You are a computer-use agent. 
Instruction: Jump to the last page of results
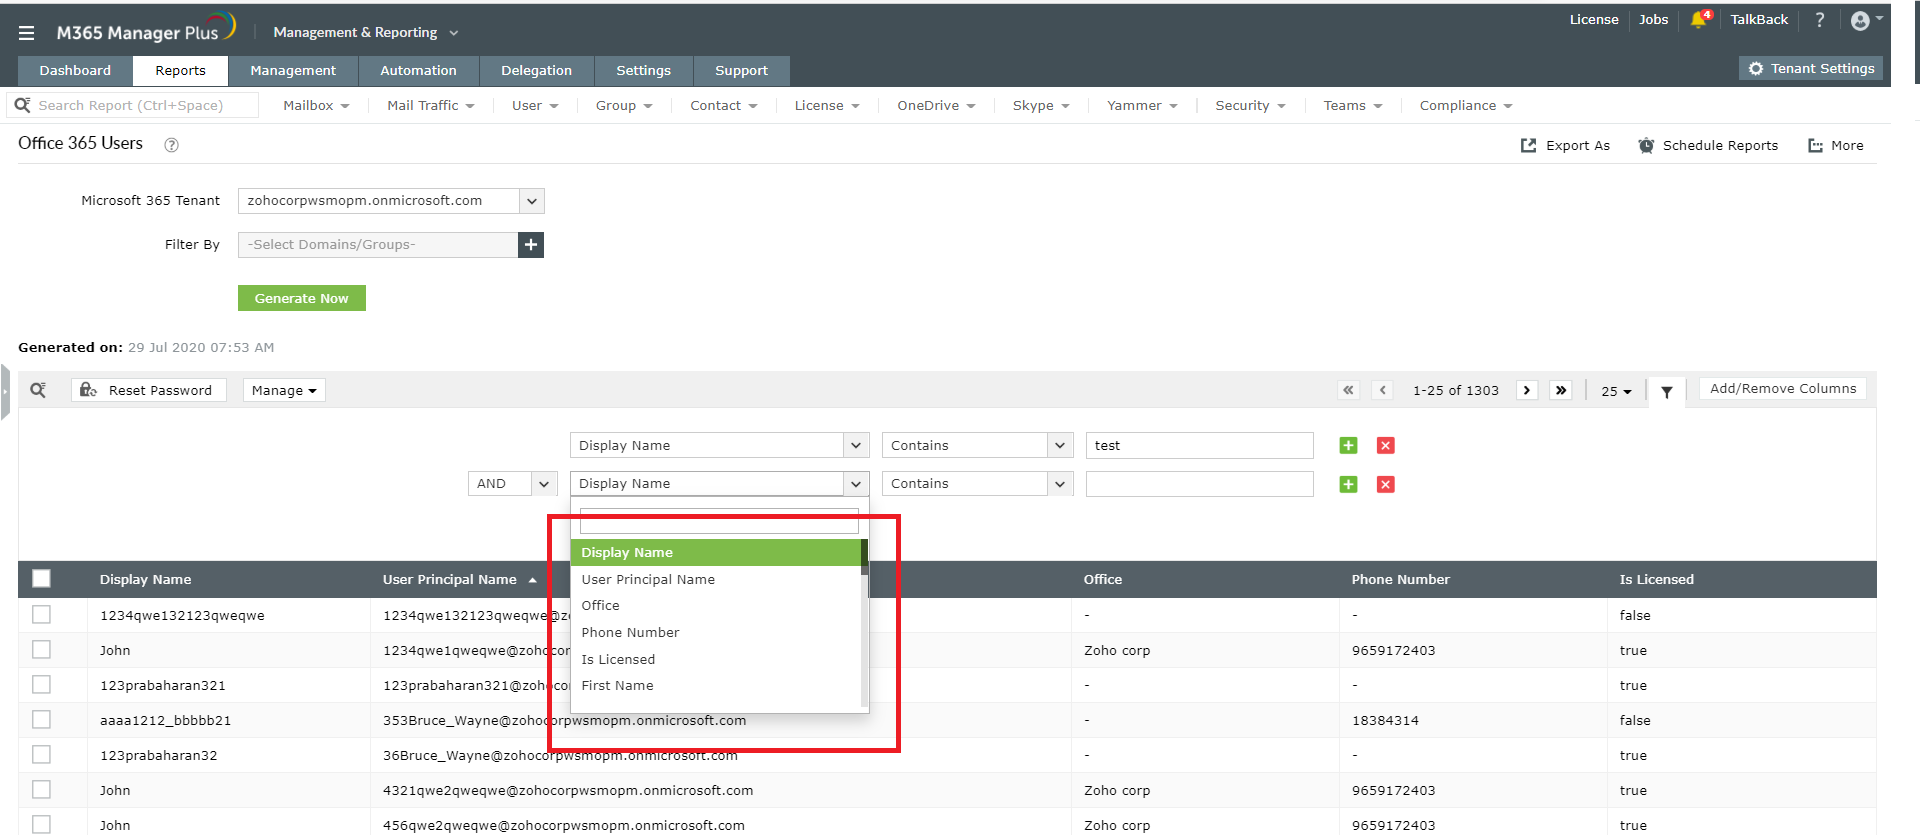[x=1561, y=390]
